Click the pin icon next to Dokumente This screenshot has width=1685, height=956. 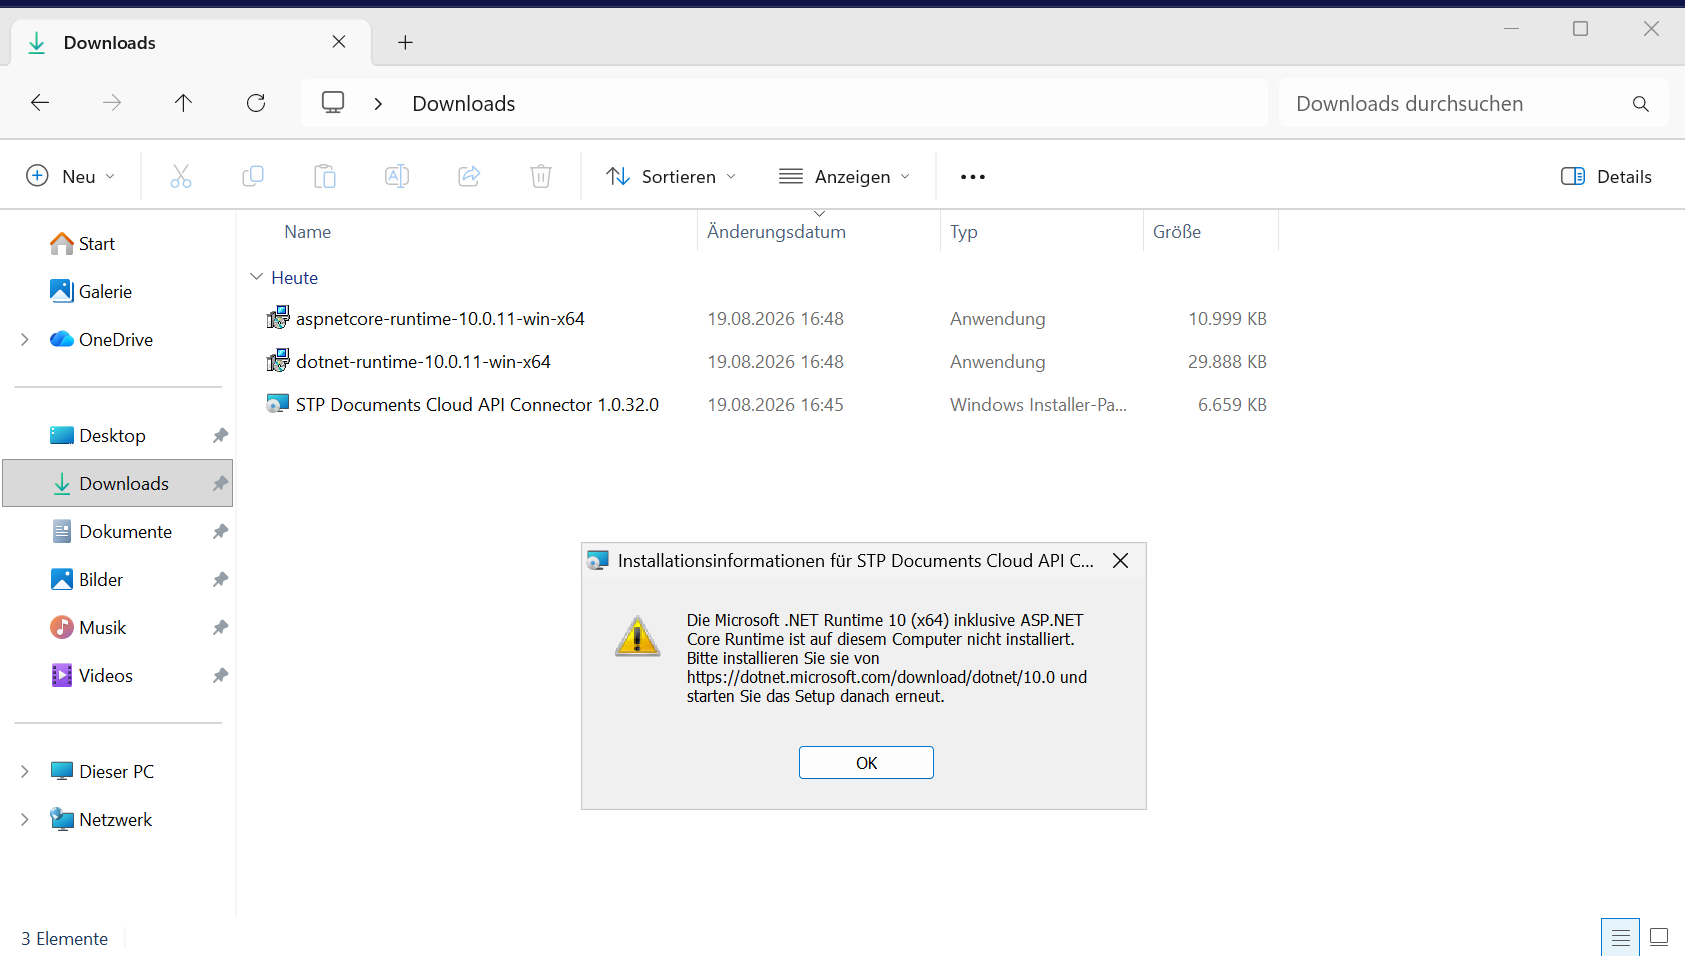[220, 532]
